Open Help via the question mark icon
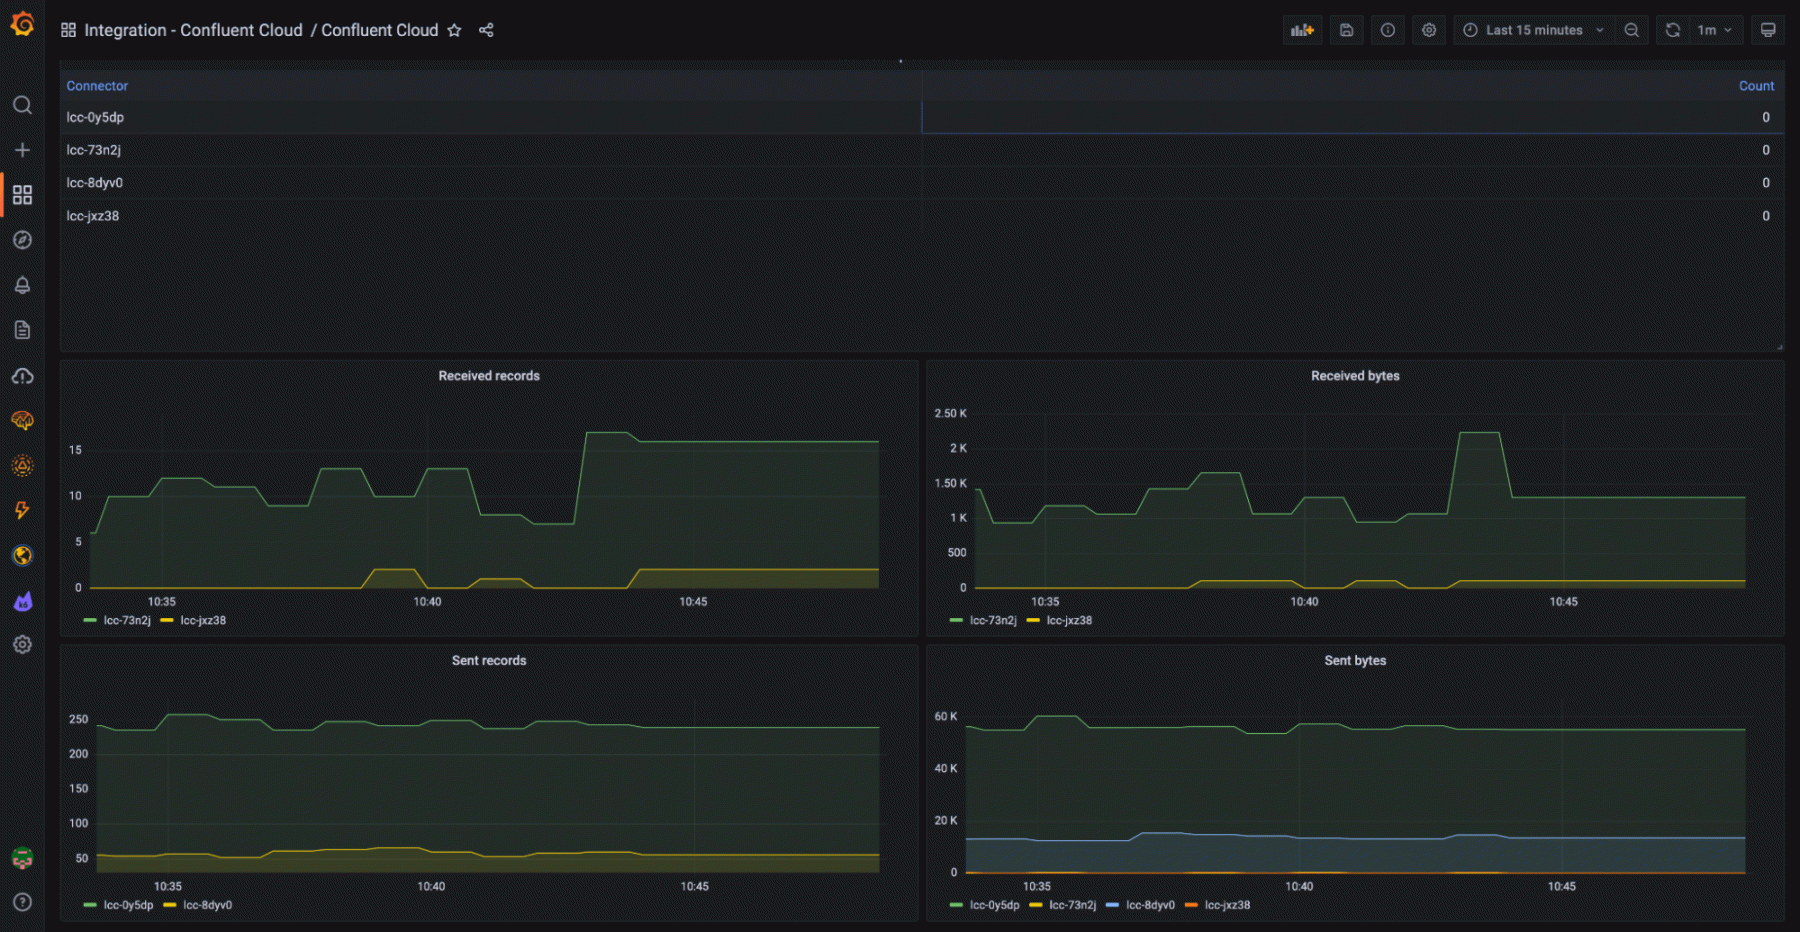The image size is (1800, 932). [x=22, y=901]
